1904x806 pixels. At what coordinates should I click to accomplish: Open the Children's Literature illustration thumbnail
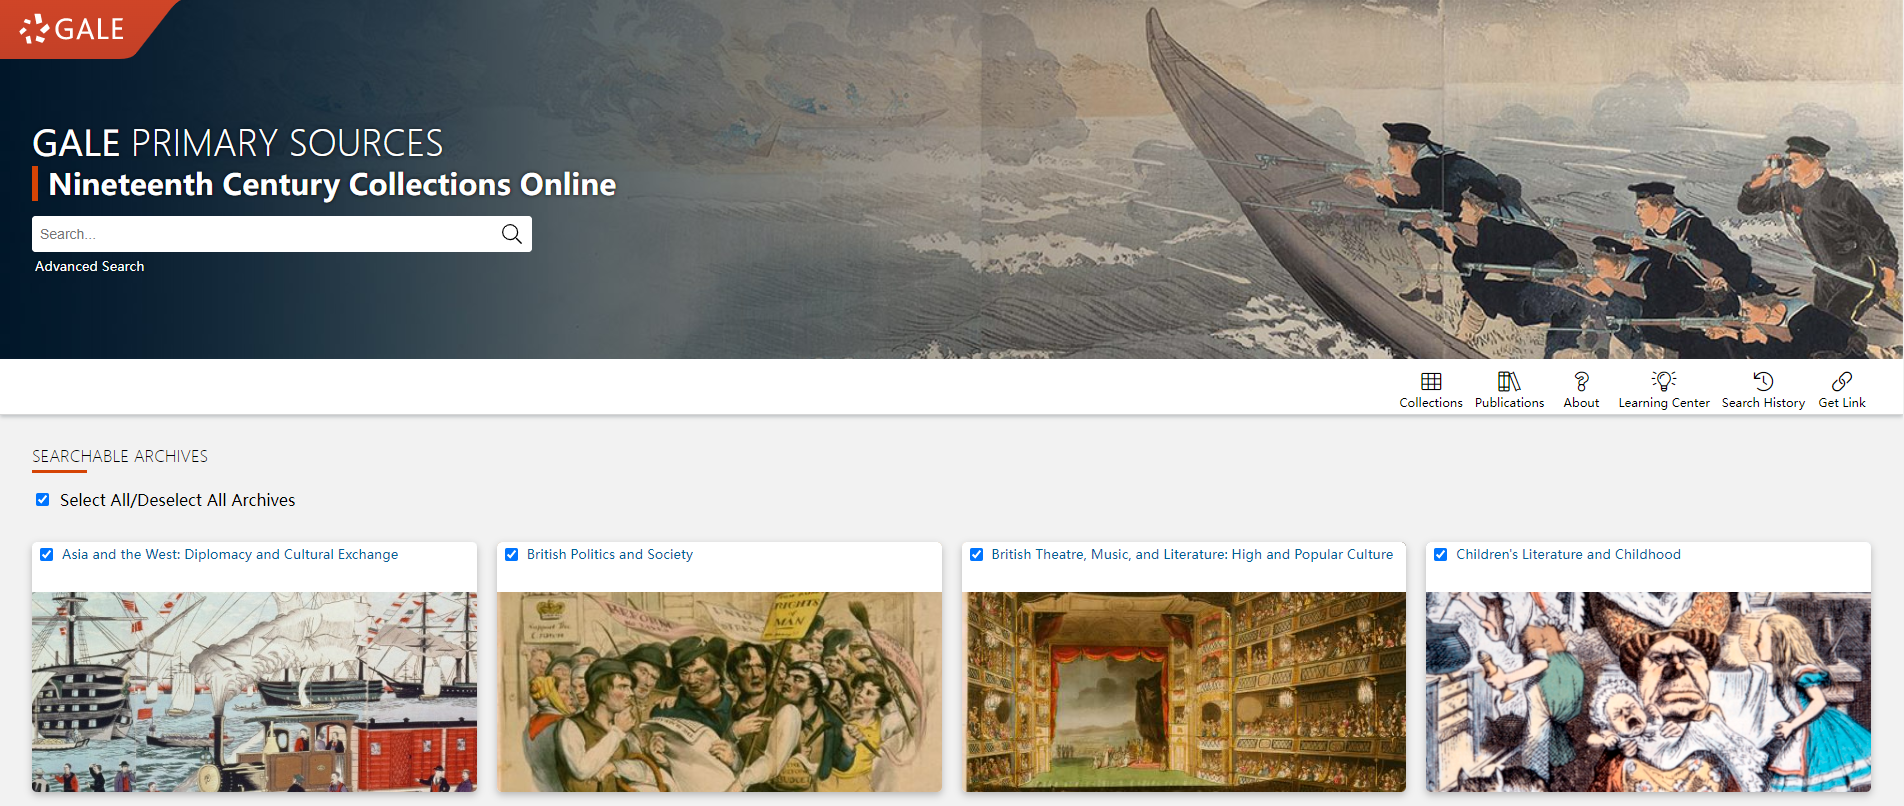coord(1648,692)
